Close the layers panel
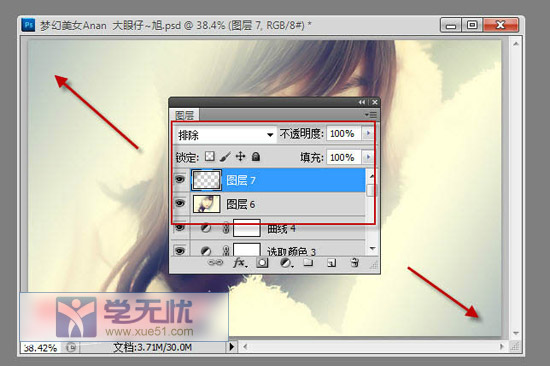This screenshot has height=366, width=550. (375, 102)
